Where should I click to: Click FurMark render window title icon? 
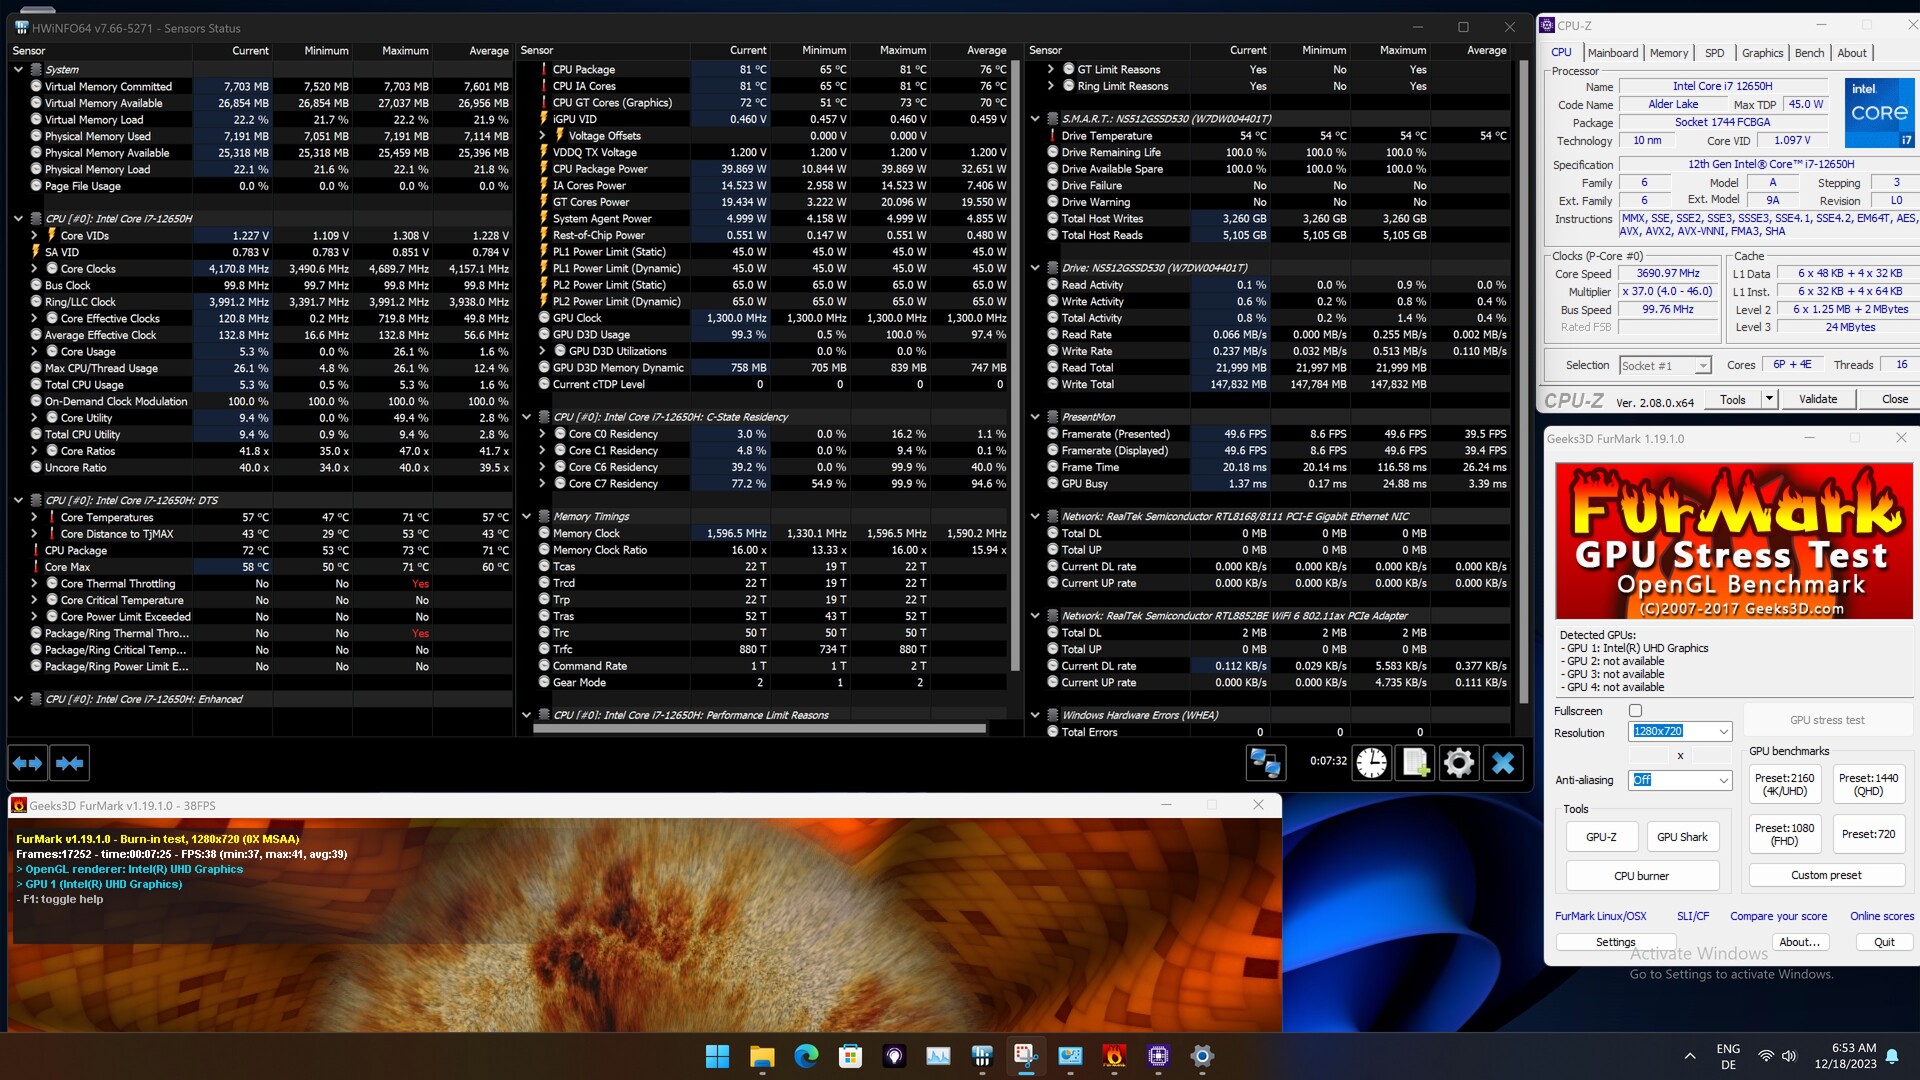(x=18, y=805)
